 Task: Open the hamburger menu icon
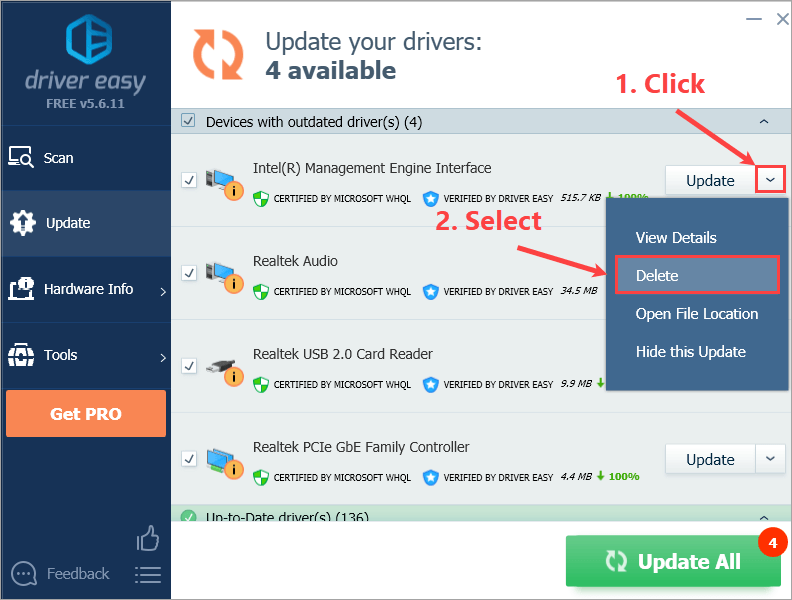pos(147,575)
